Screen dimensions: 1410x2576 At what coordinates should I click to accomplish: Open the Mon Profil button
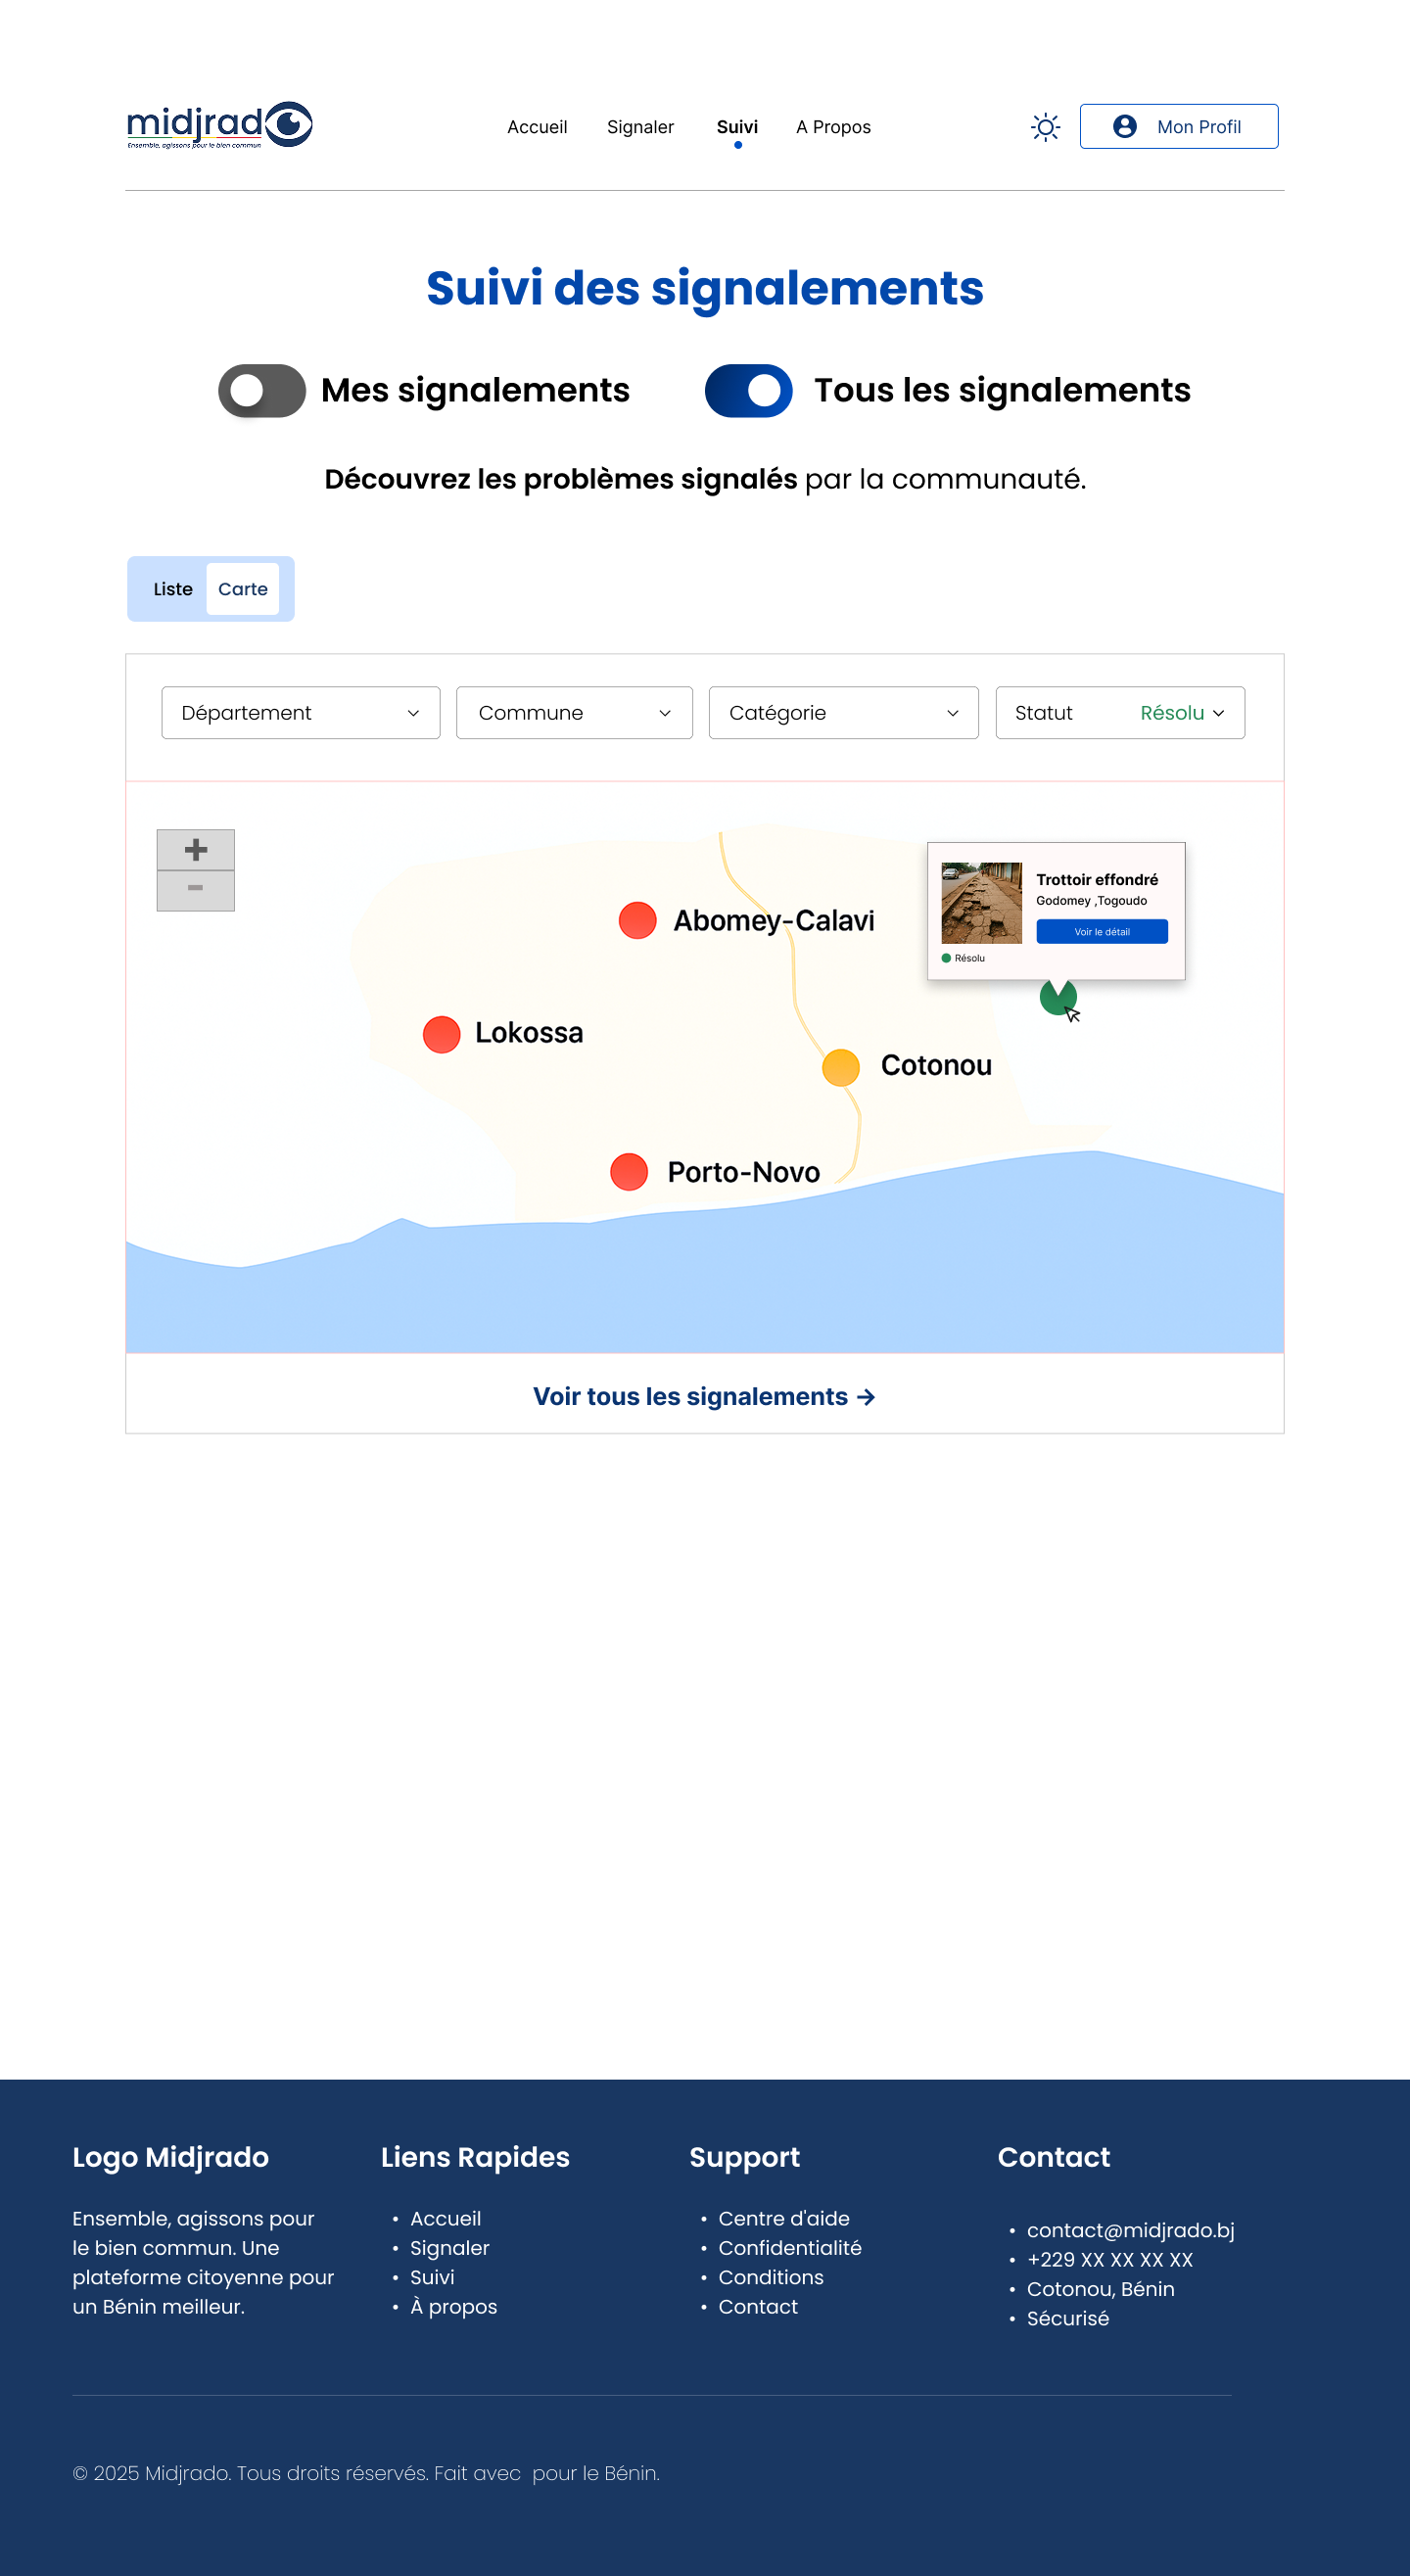1179,126
